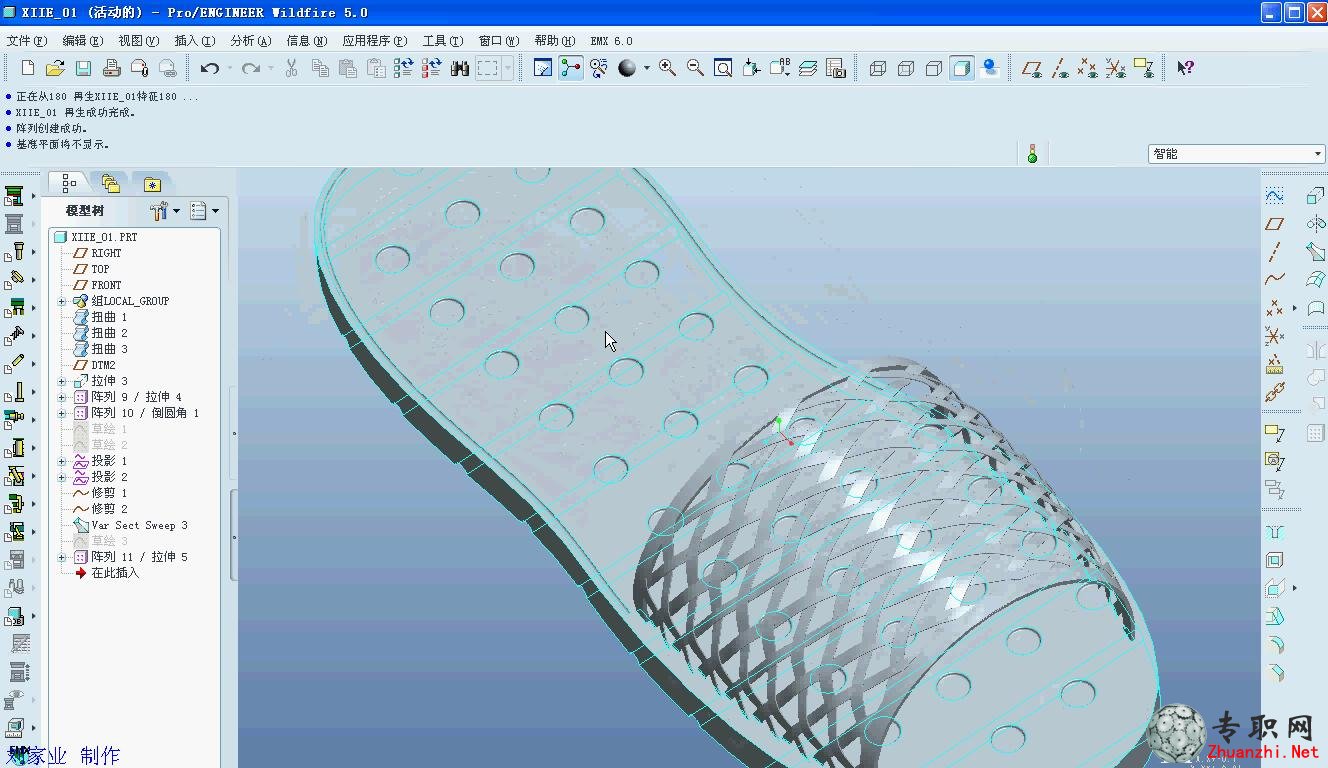
Task: Select XIIE_01.PRT in model tree
Action: [96, 237]
